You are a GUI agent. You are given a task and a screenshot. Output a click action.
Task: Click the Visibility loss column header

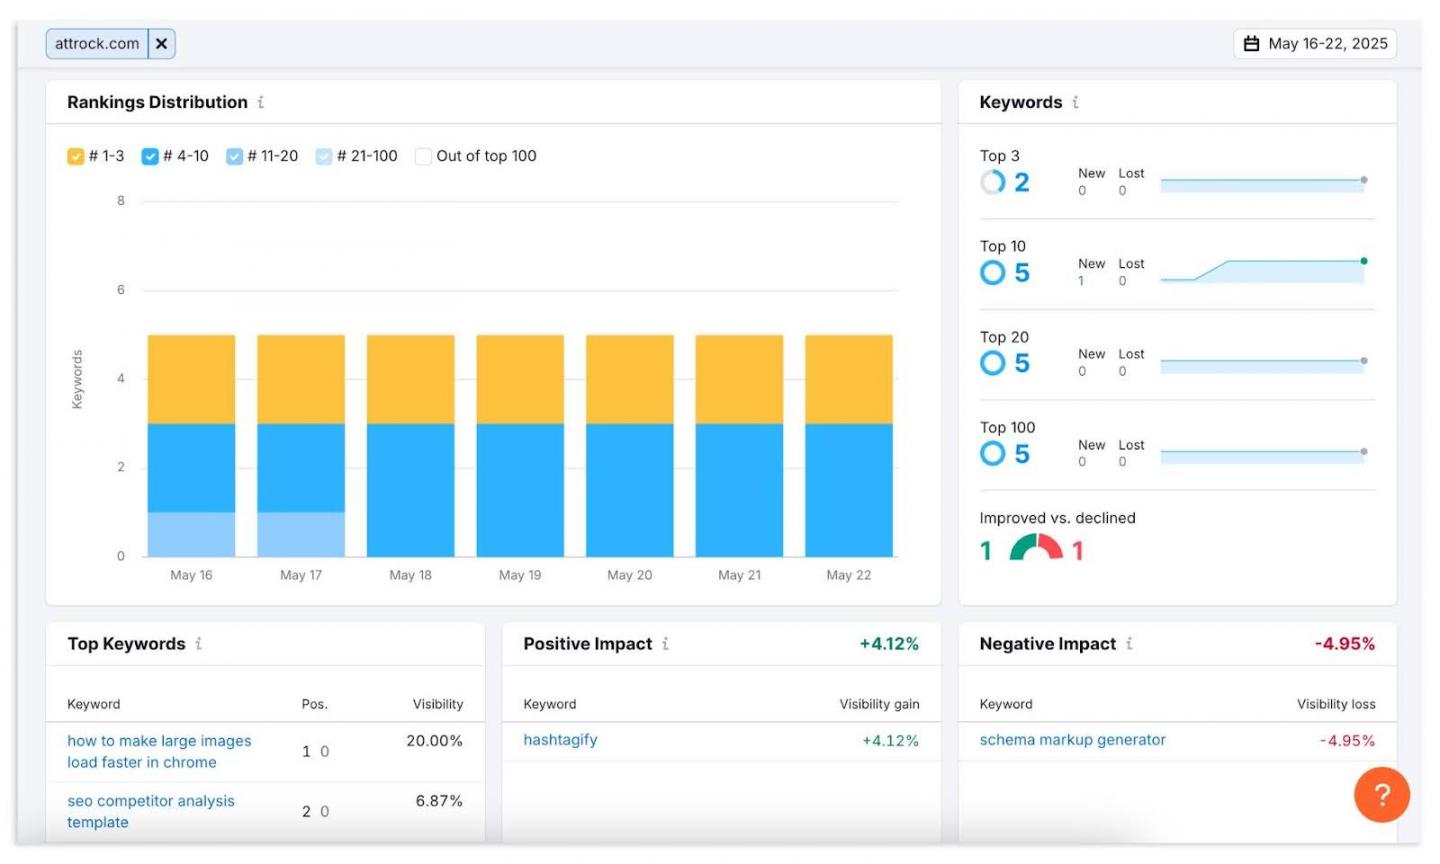click(1336, 704)
